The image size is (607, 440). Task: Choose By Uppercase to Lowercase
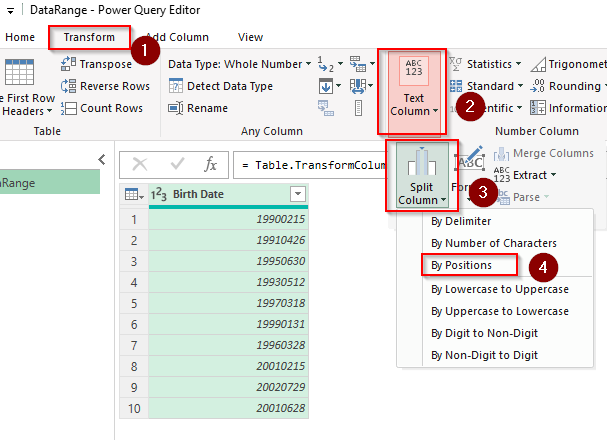coord(499,312)
